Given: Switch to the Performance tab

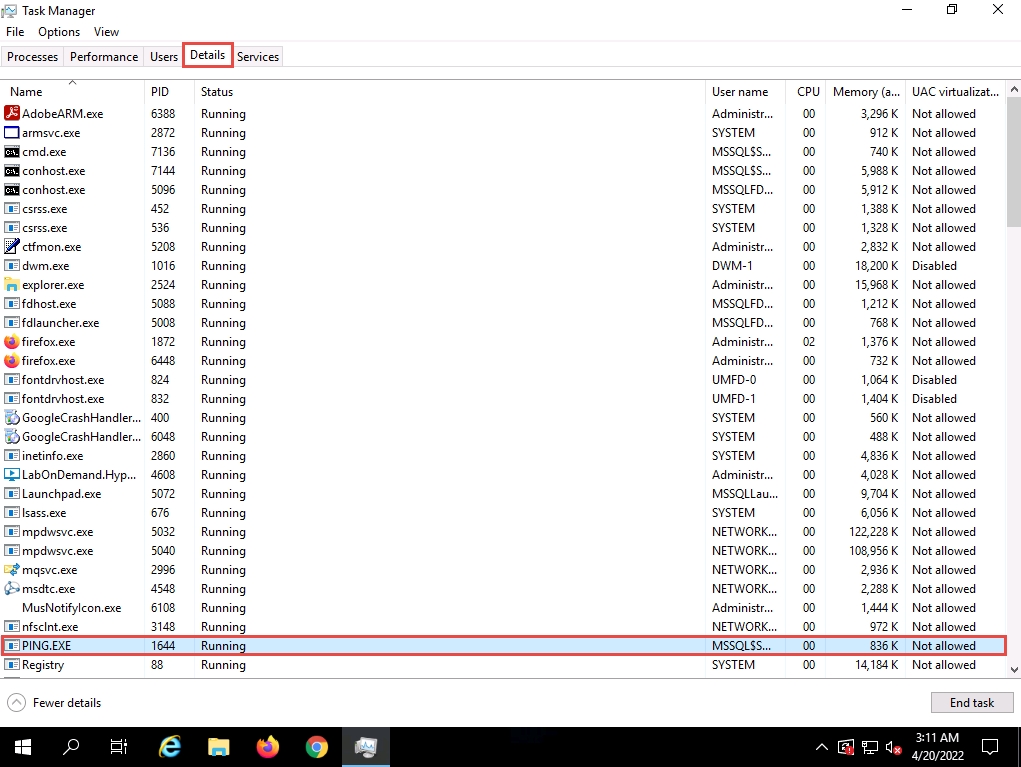Looking at the screenshot, I should coord(104,57).
